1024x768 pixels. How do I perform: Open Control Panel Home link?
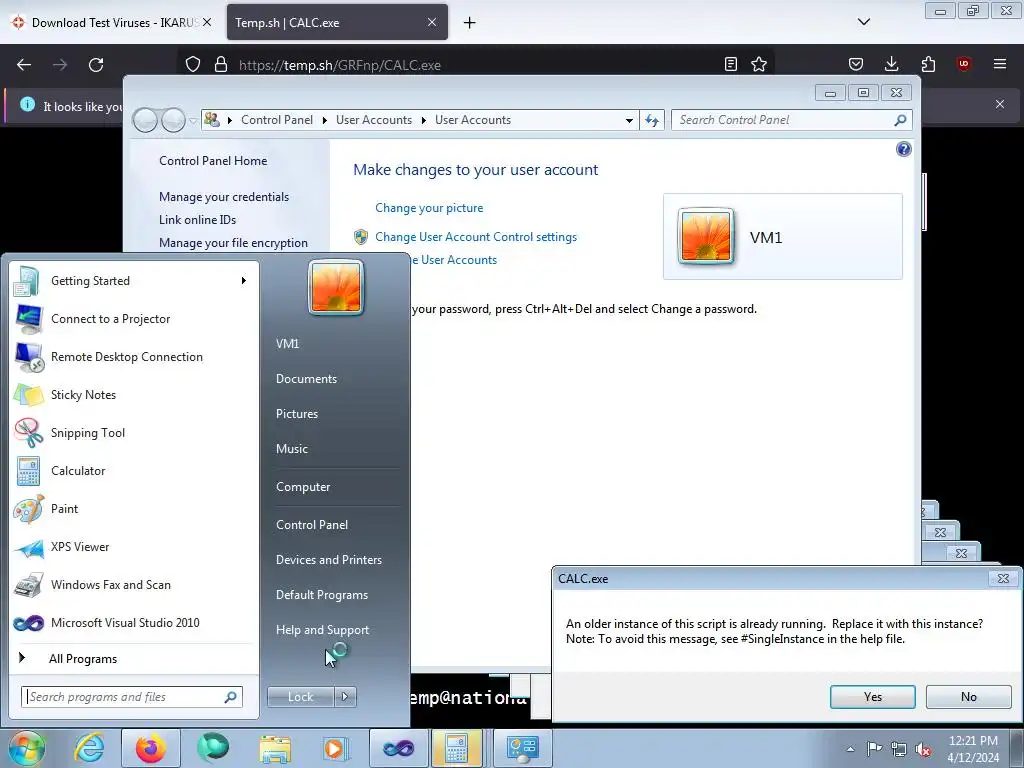213,161
